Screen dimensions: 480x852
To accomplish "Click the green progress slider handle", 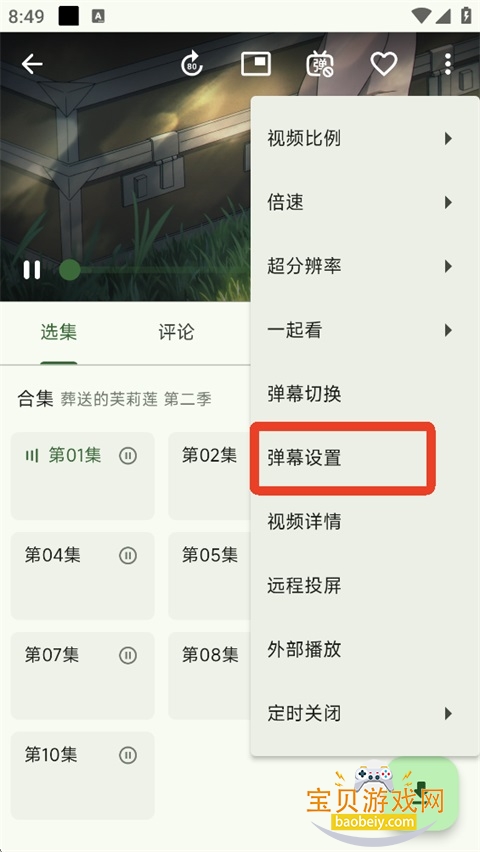I will click(70, 270).
